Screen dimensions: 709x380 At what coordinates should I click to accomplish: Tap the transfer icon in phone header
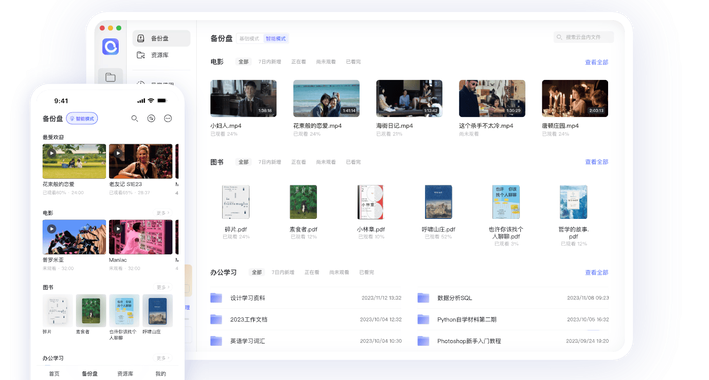tap(151, 119)
